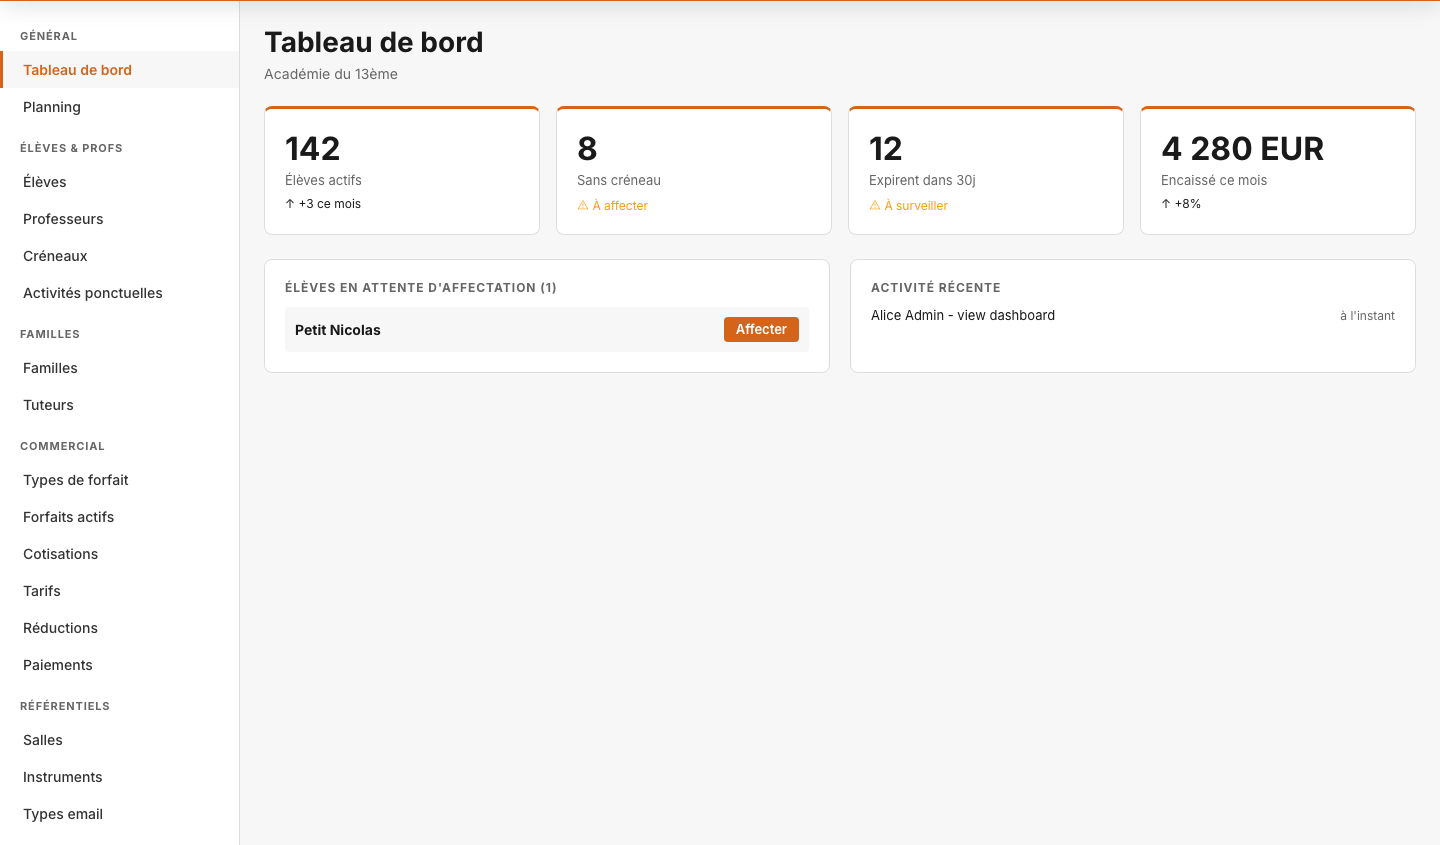Open Types email
This screenshot has height=845, width=1440.
click(120, 814)
